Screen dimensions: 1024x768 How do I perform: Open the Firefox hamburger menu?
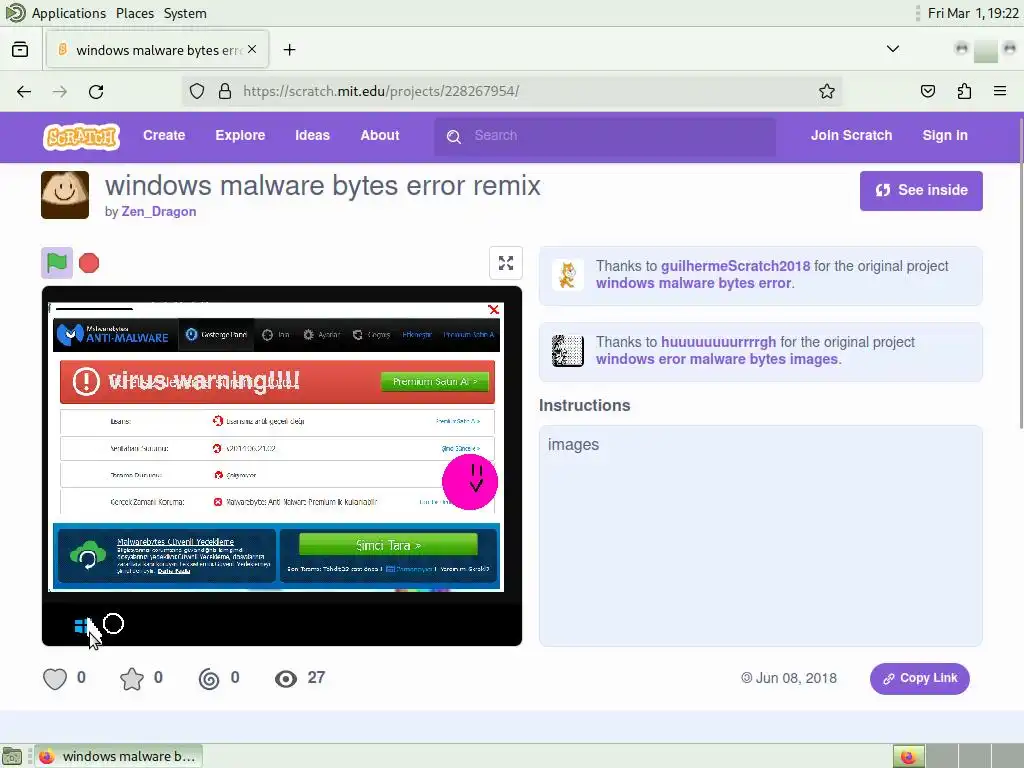pyautogui.click(x=1000, y=91)
